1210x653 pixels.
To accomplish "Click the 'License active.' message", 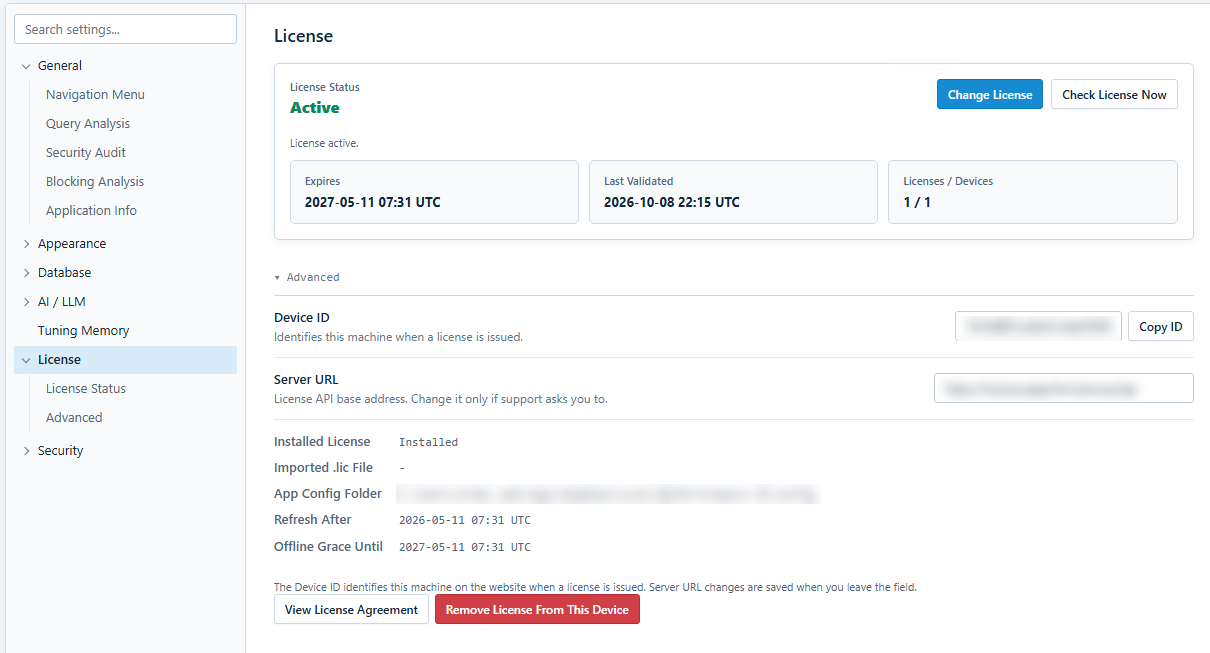I will (x=324, y=143).
